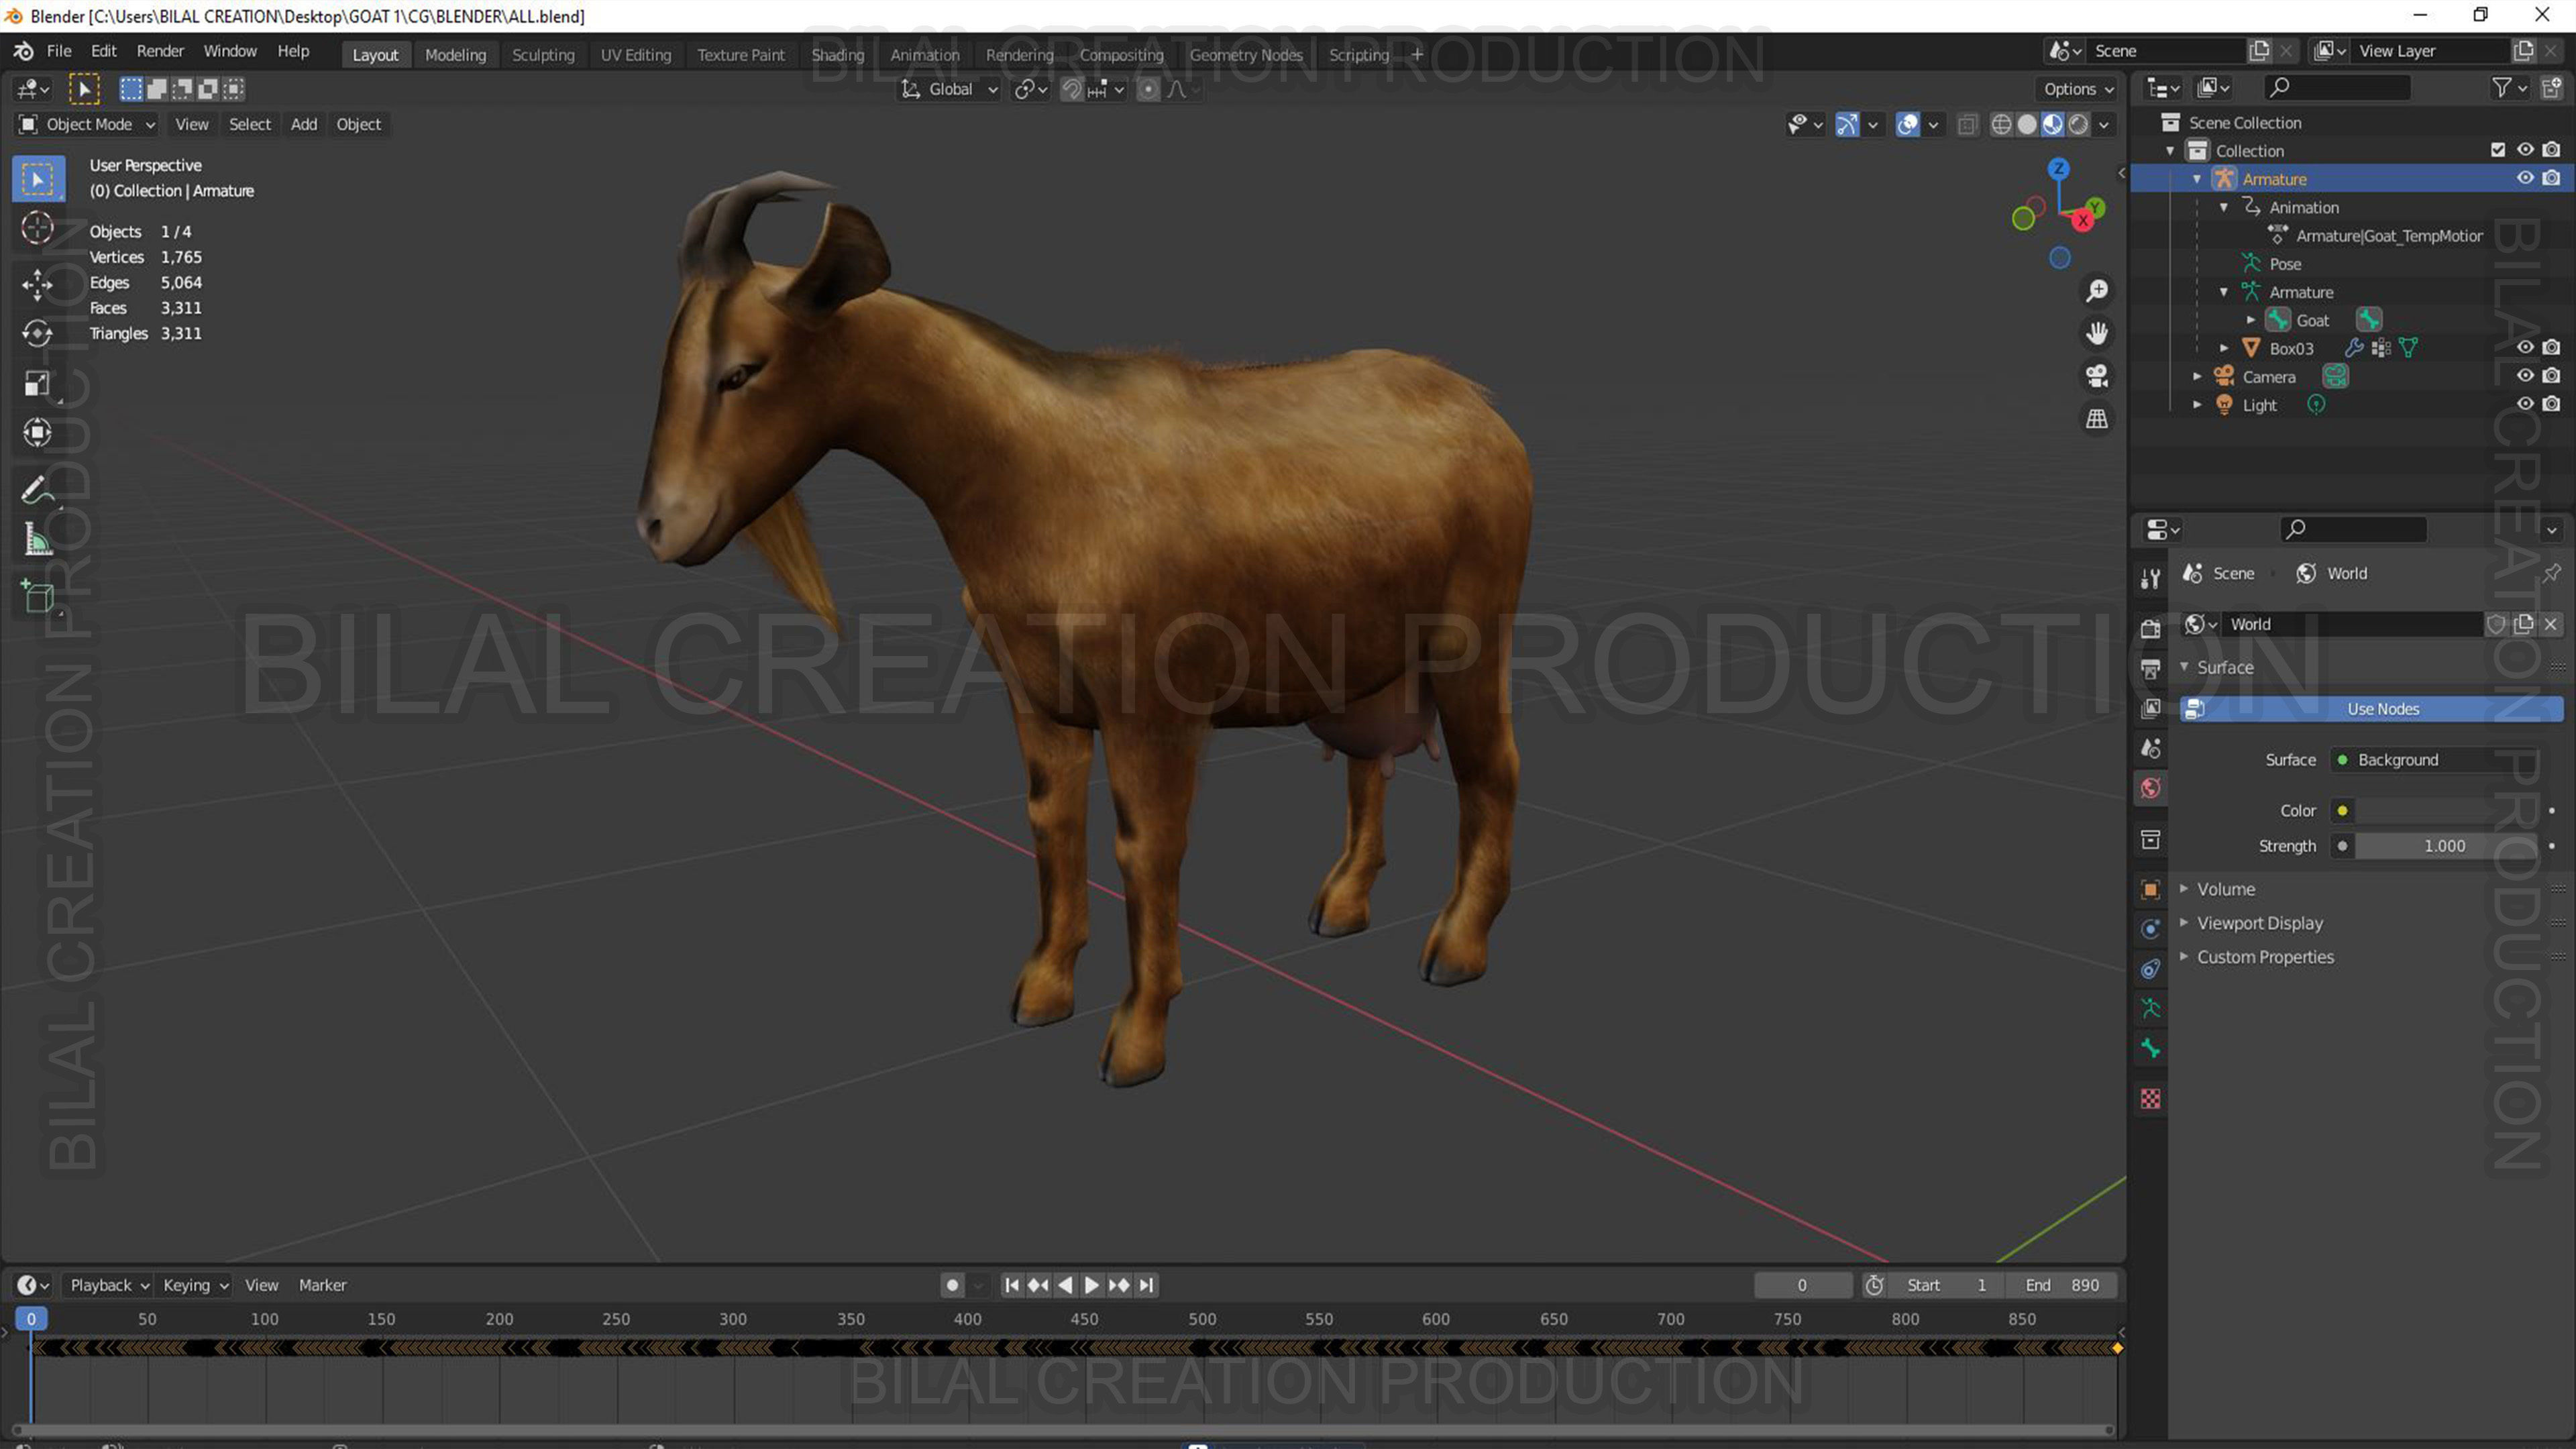Open the Output properties tab
Image resolution: width=2576 pixels, height=1449 pixels.
point(2150,668)
